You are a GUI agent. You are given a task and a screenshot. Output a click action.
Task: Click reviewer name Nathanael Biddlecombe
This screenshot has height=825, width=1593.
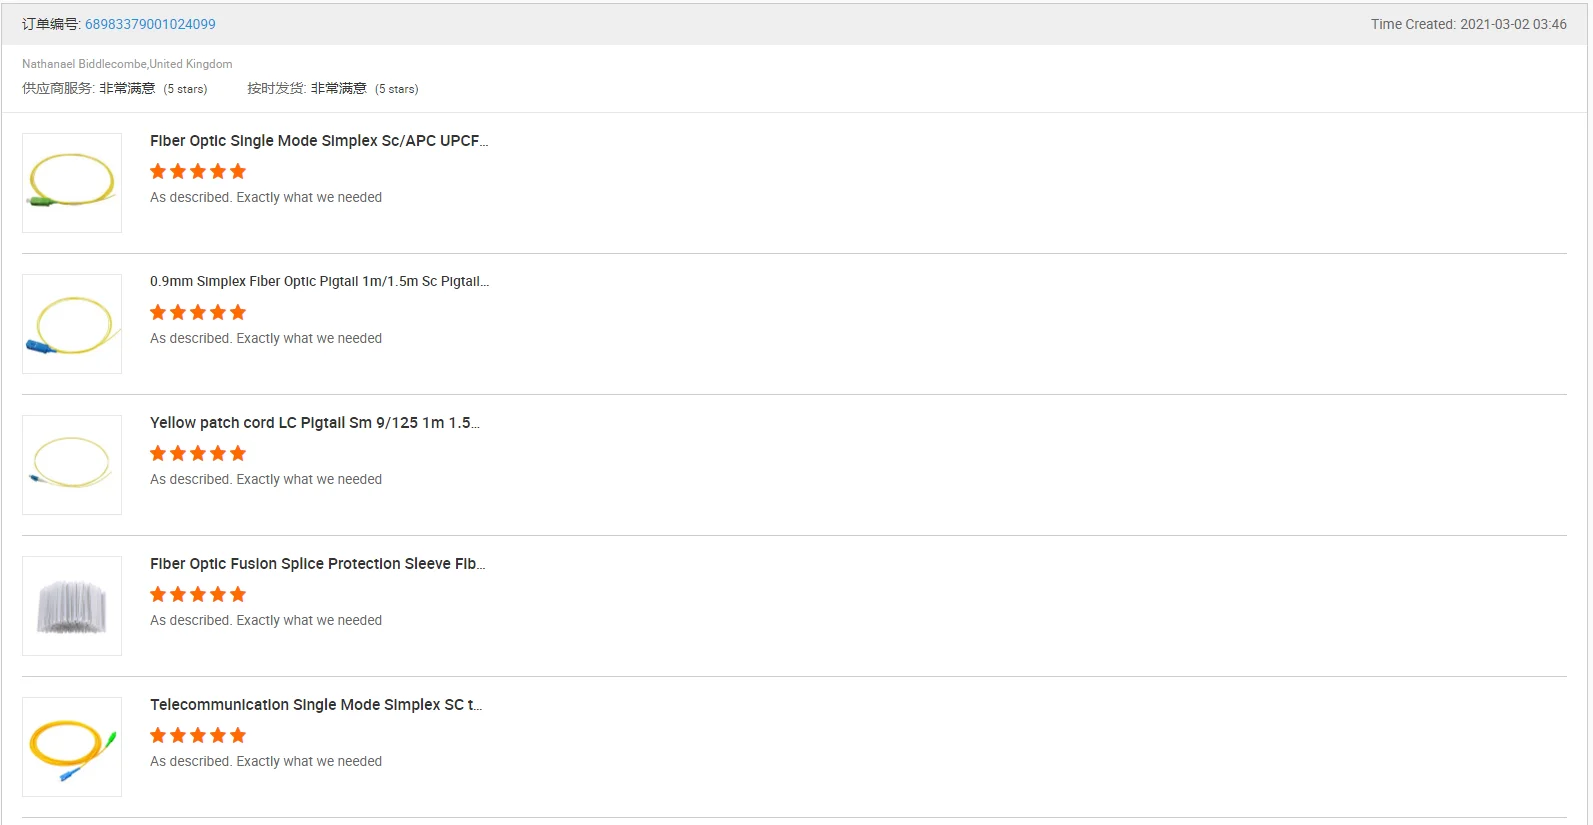(x=84, y=64)
